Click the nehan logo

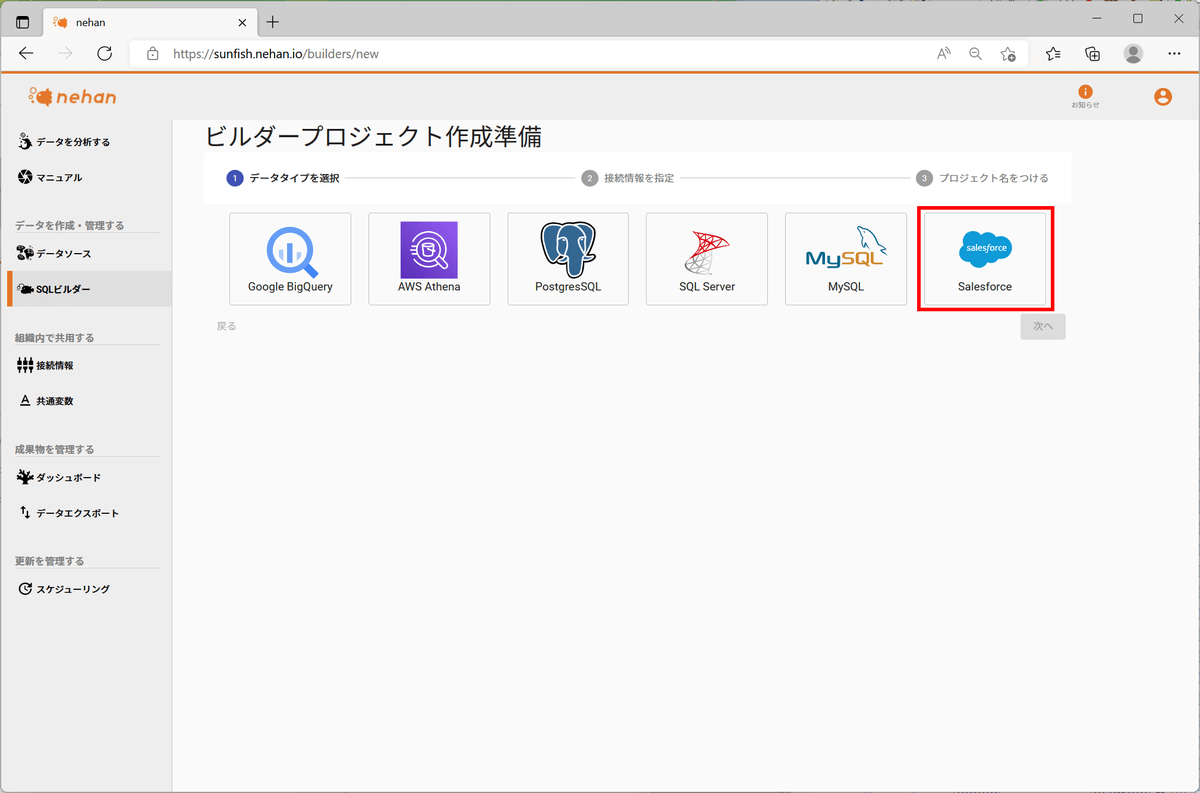tap(73, 96)
